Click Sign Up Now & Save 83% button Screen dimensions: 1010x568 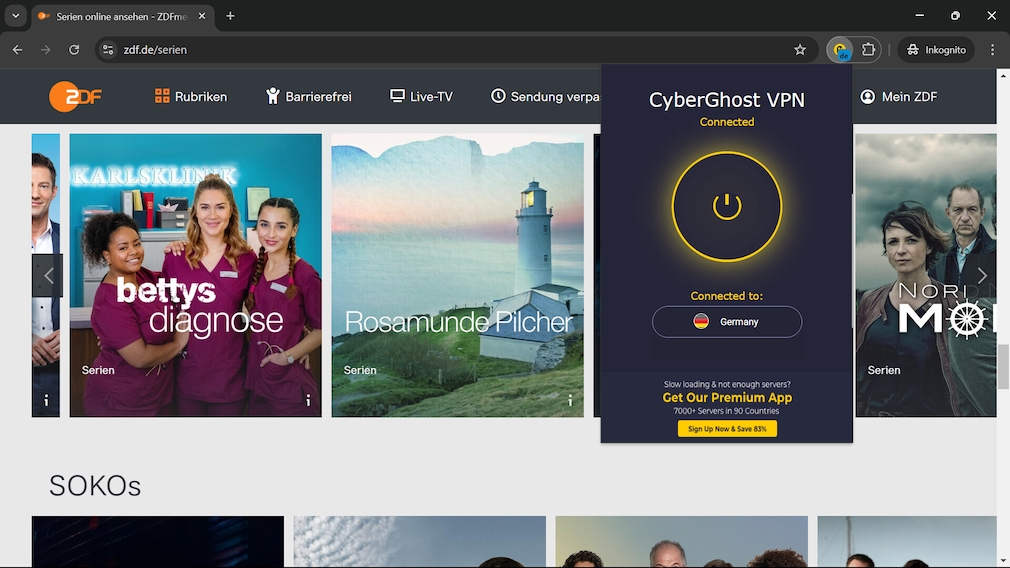pos(727,429)
